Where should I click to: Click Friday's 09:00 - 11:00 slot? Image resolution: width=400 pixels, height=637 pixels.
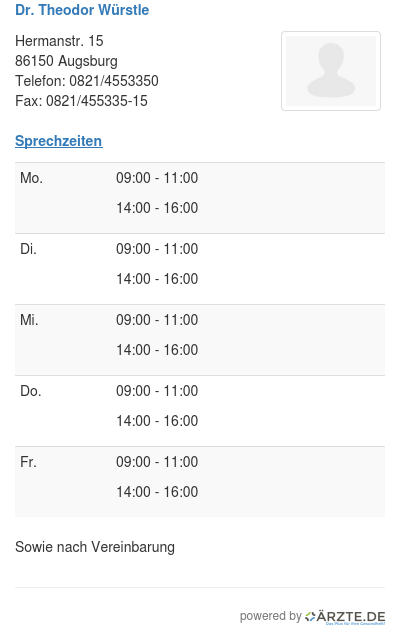pyautogui.click(x=157, y=462)
